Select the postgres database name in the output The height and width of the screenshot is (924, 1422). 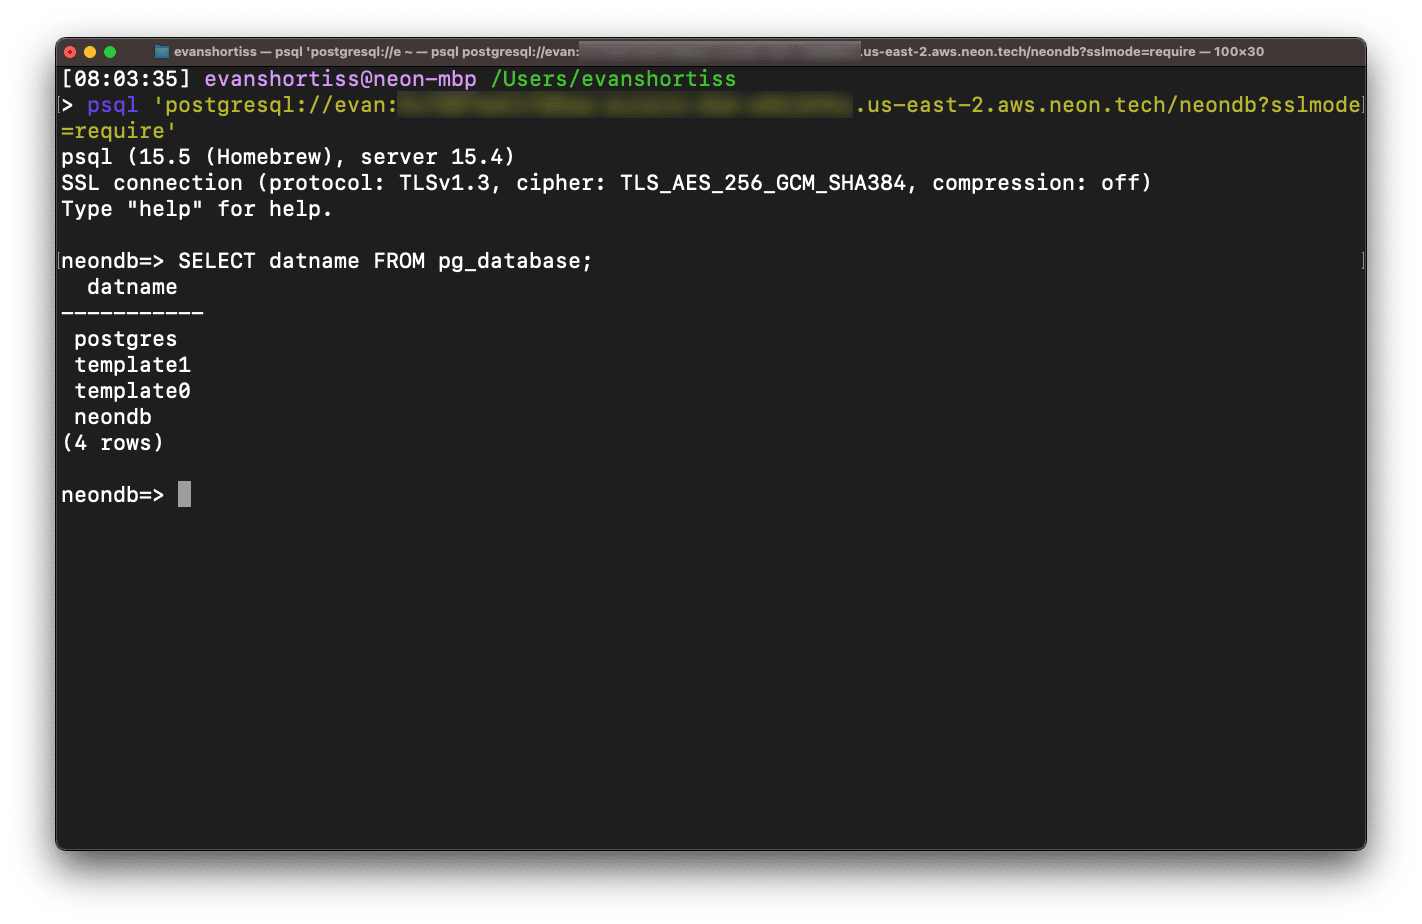pyautogui.click(x=125, y=338)
